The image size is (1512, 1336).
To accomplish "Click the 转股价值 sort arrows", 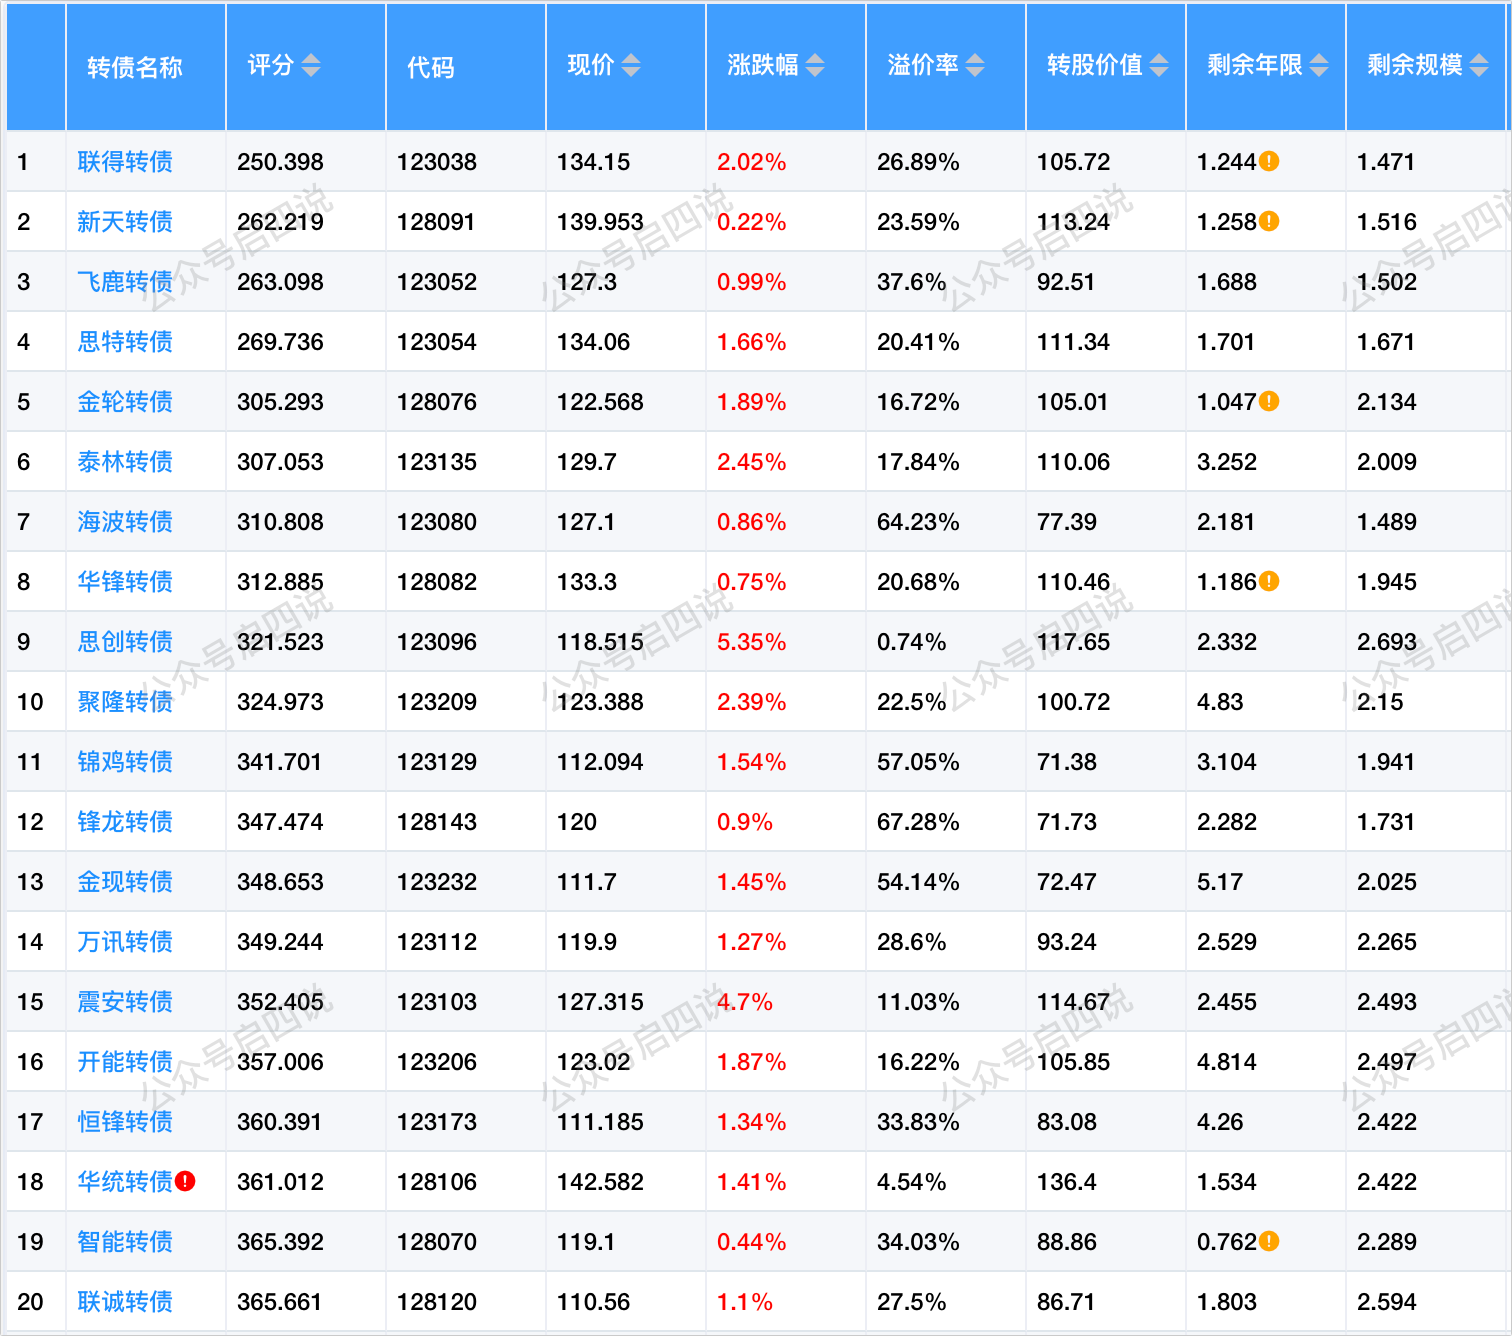I will pyautogui.click(x=1159, y=66).
